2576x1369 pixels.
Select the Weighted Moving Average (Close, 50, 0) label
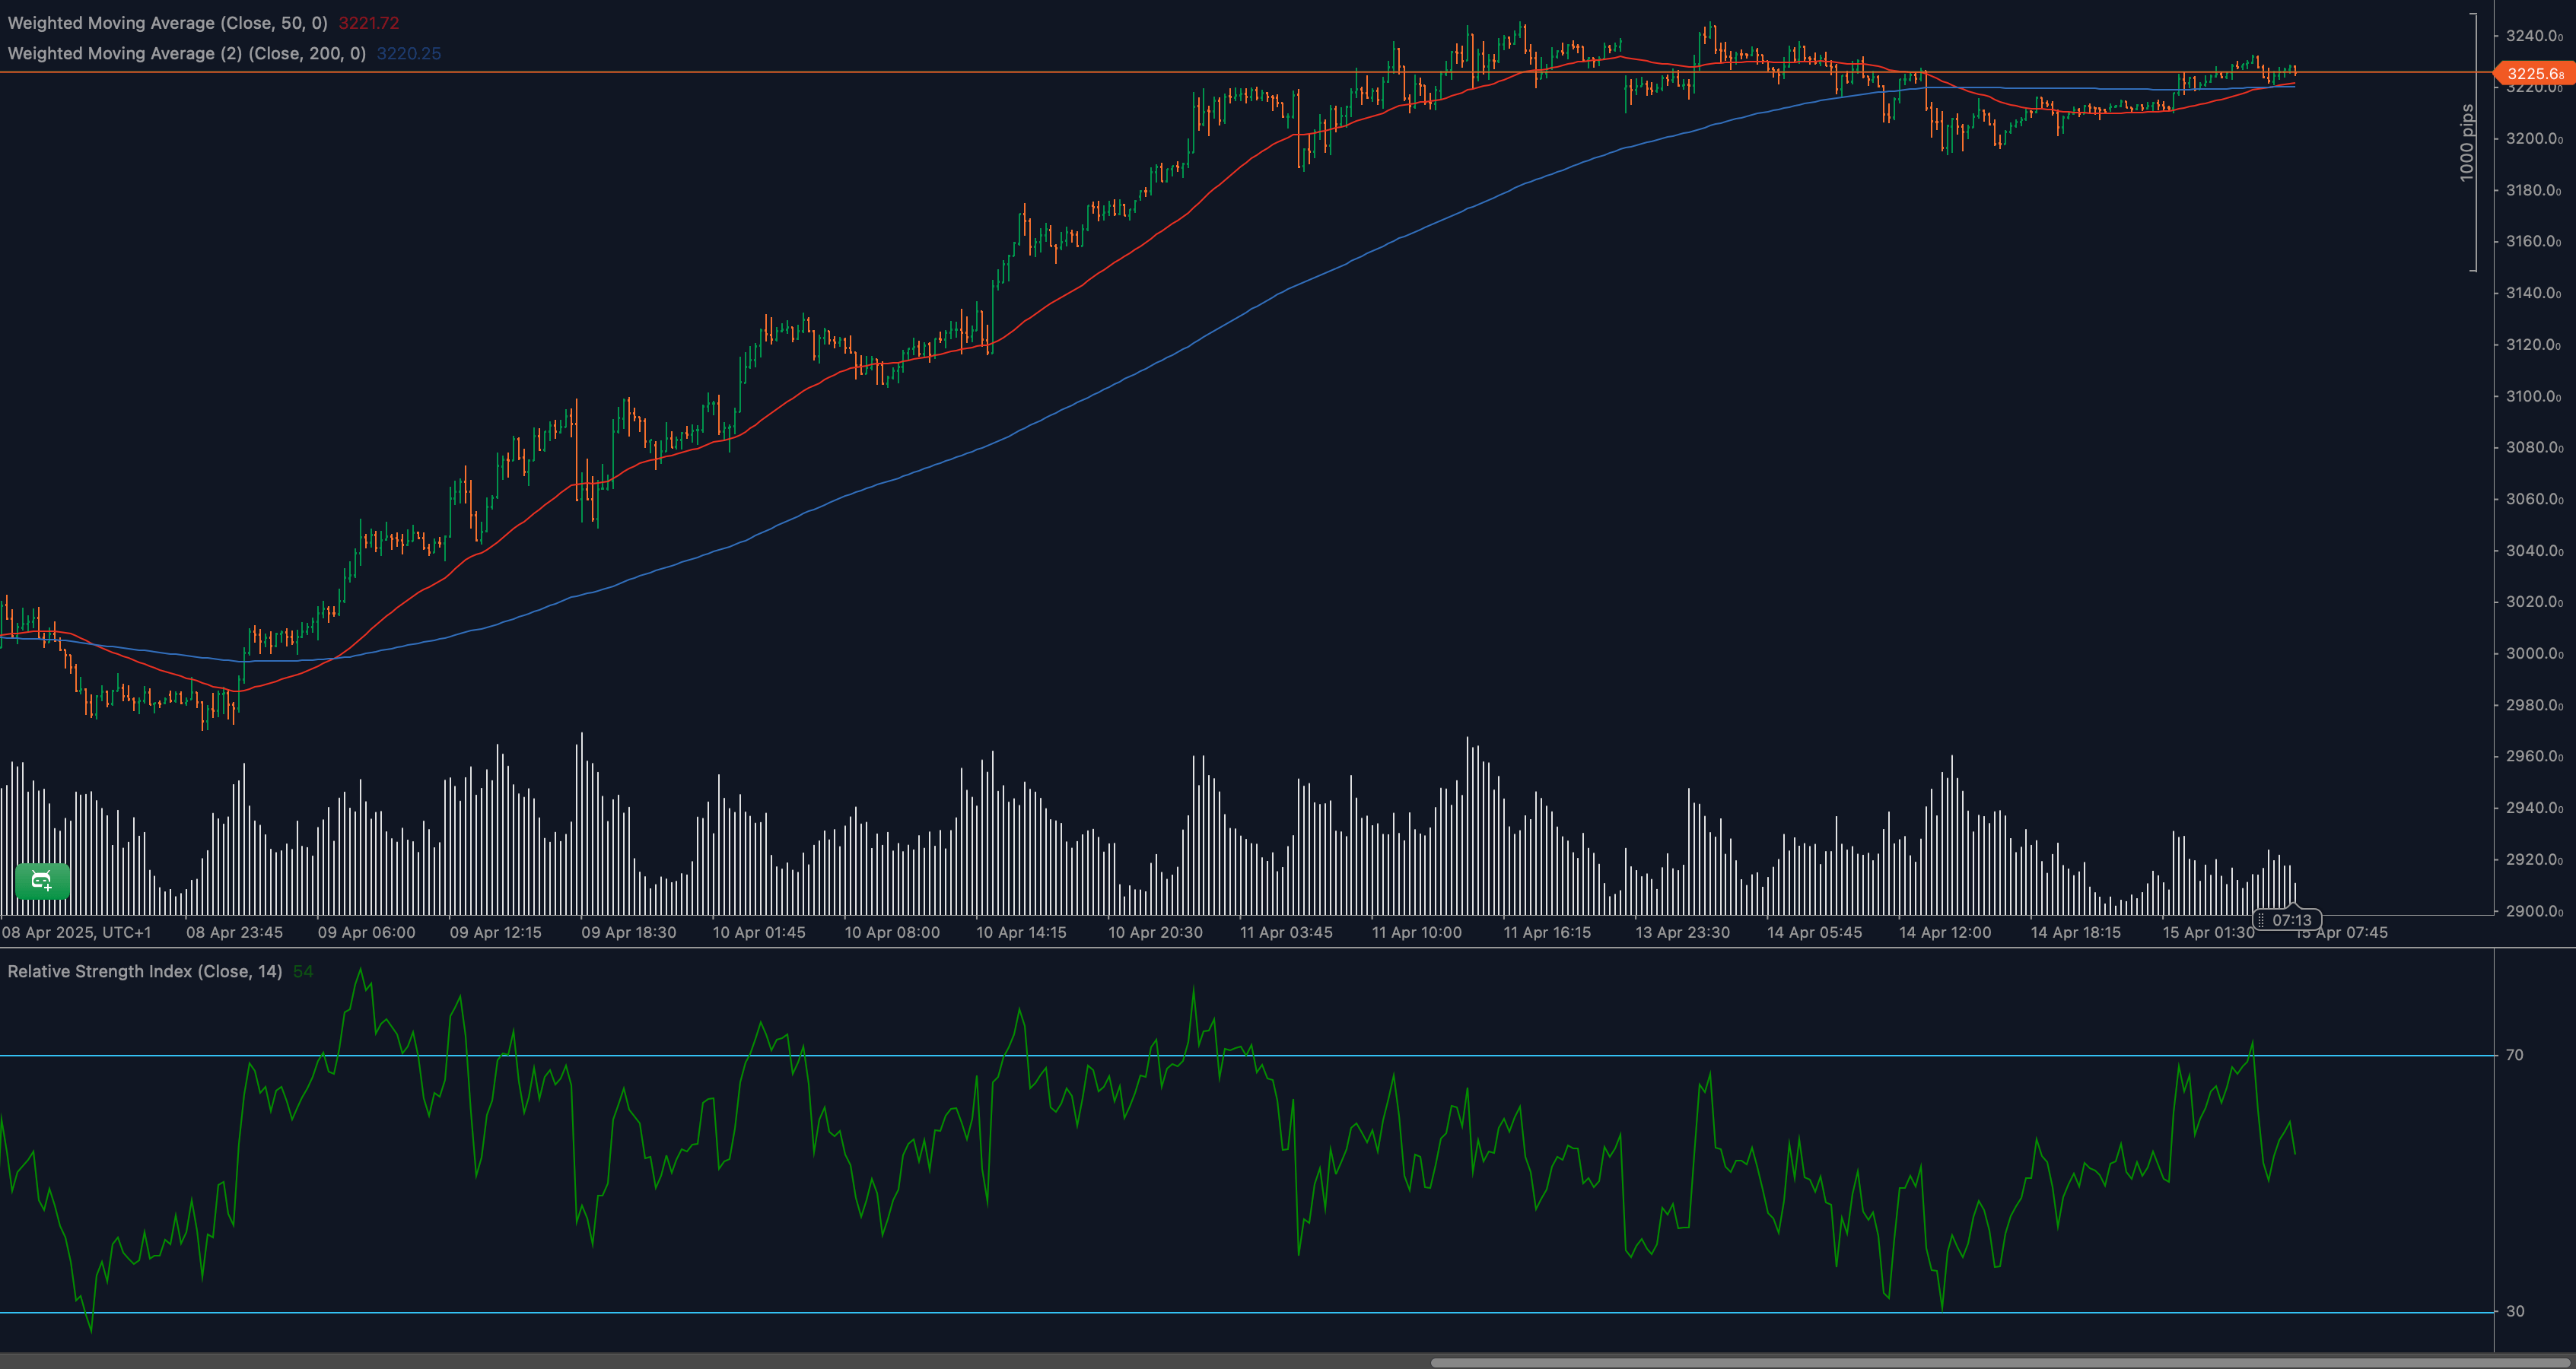pyautogui.click(x=167, y=23)
